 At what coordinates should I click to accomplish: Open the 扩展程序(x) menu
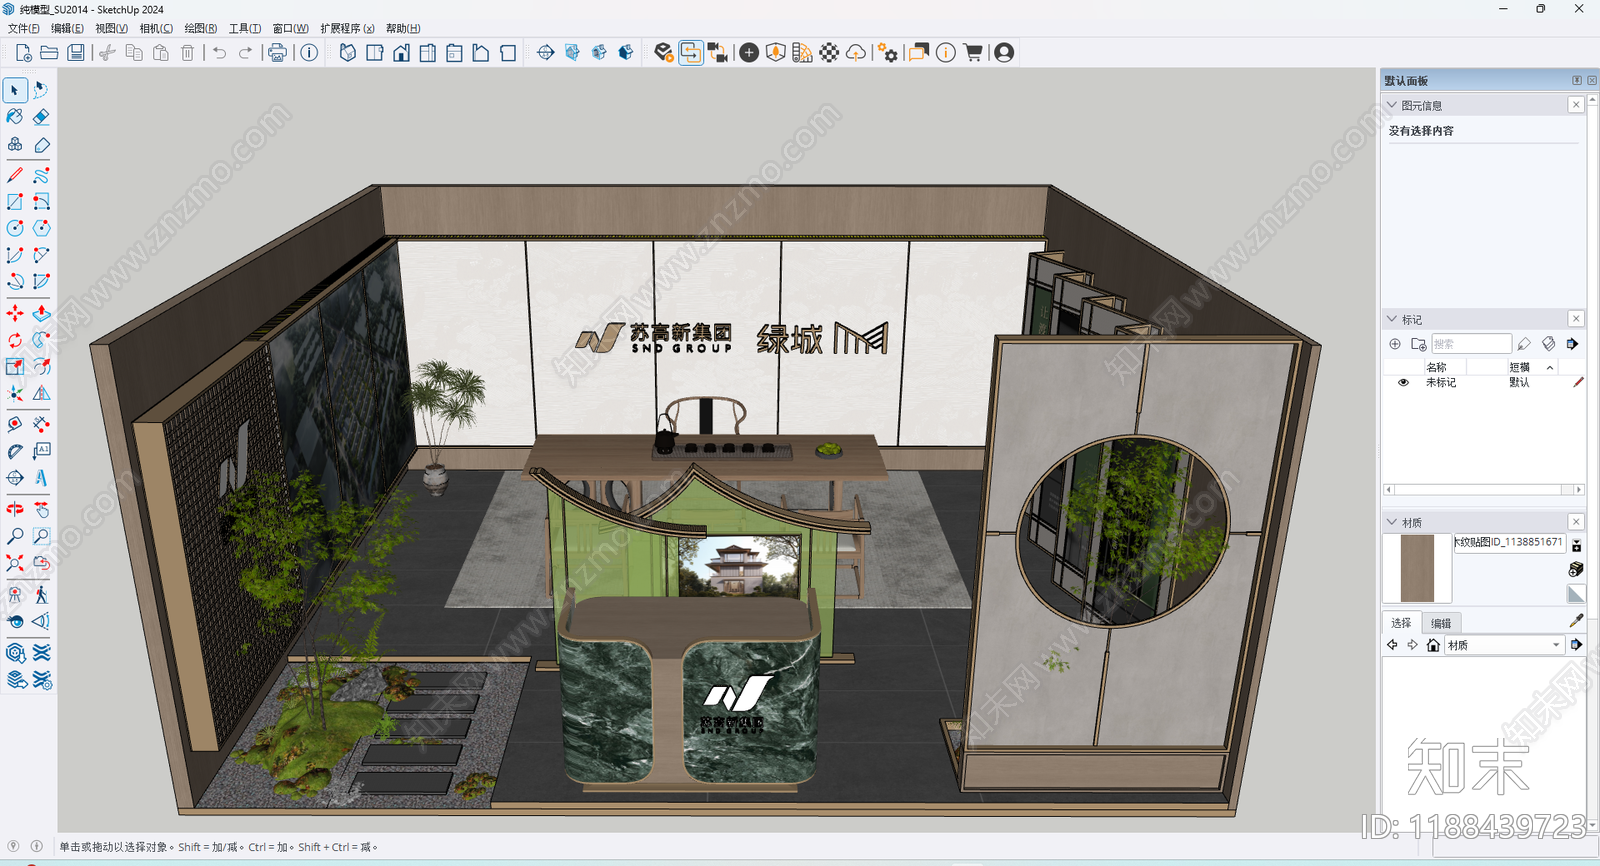pyautogui.click(x=347, y=28)
